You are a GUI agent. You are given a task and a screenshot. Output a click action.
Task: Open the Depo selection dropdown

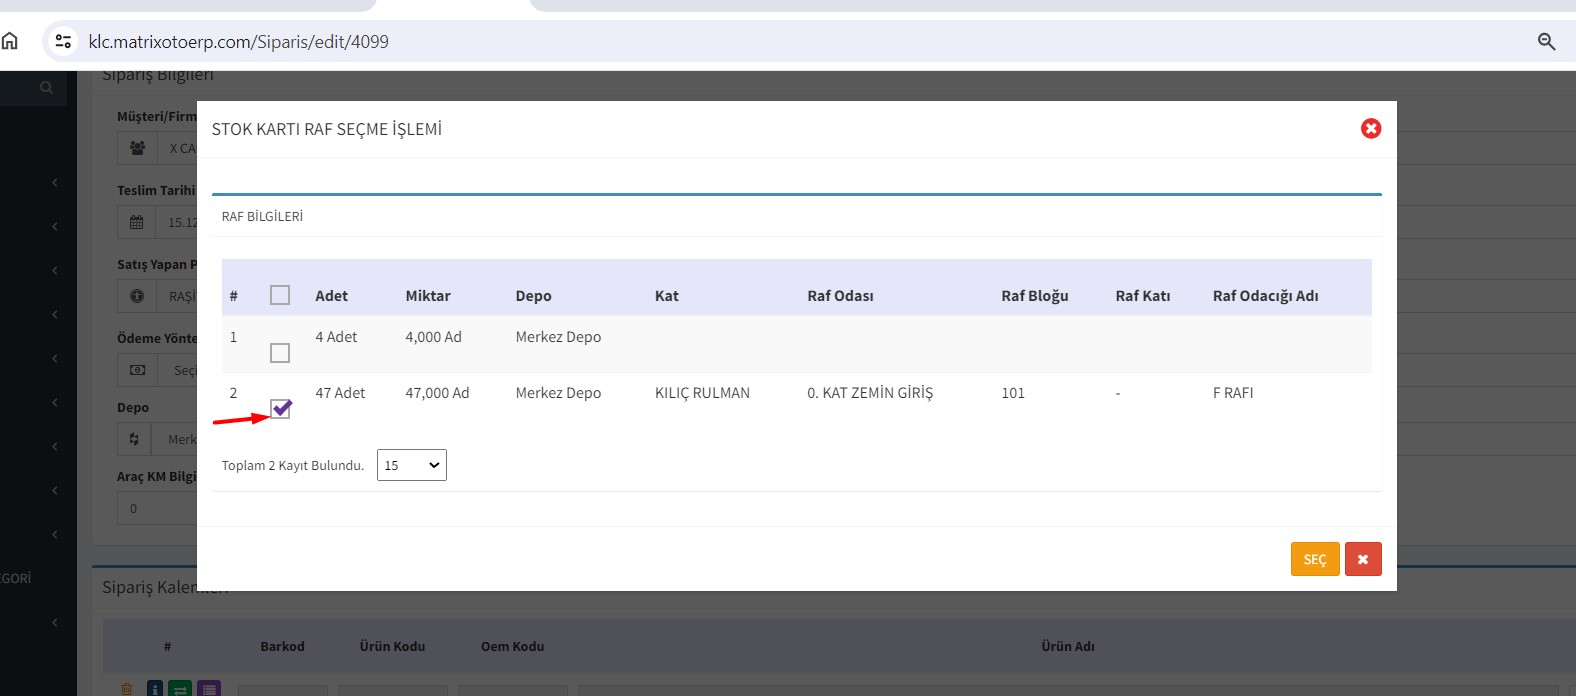point(170,439)
